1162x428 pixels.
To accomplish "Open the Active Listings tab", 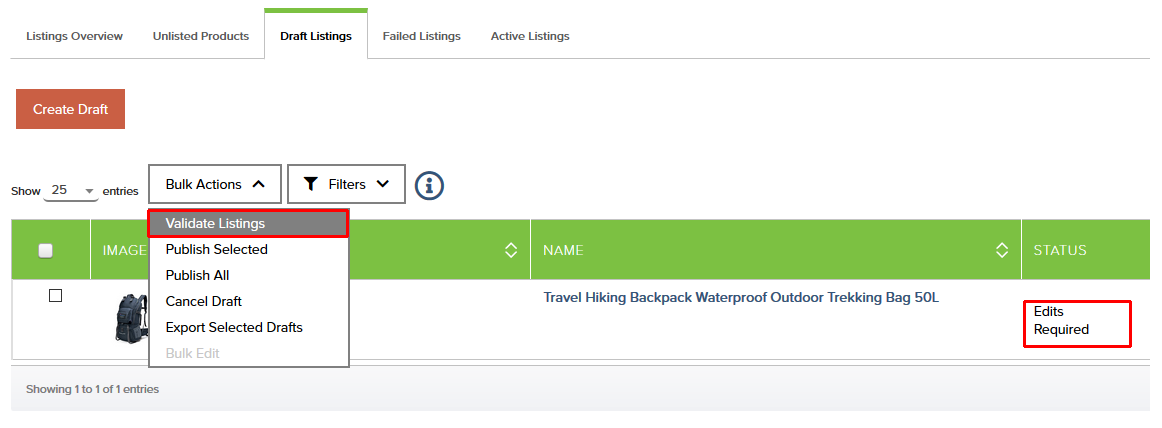I will (530, 36).
